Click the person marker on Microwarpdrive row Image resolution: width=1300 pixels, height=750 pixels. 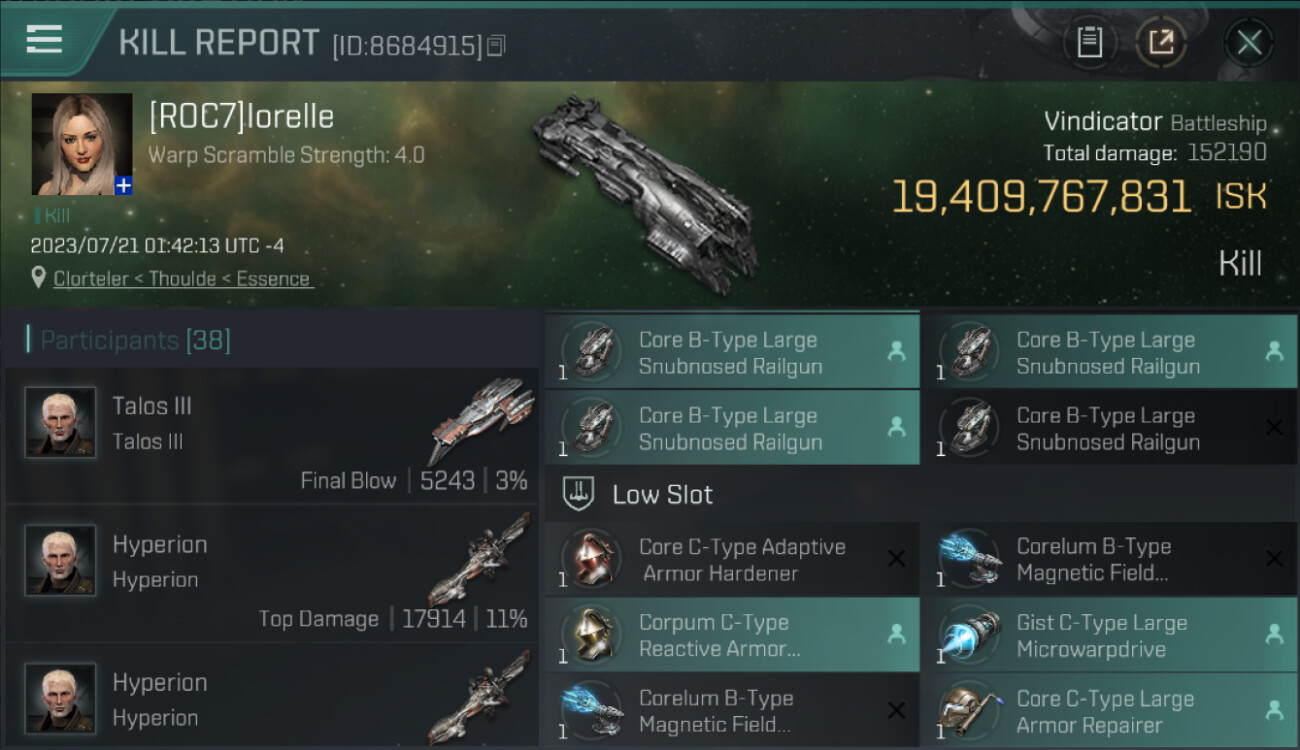coord(1274,634)
